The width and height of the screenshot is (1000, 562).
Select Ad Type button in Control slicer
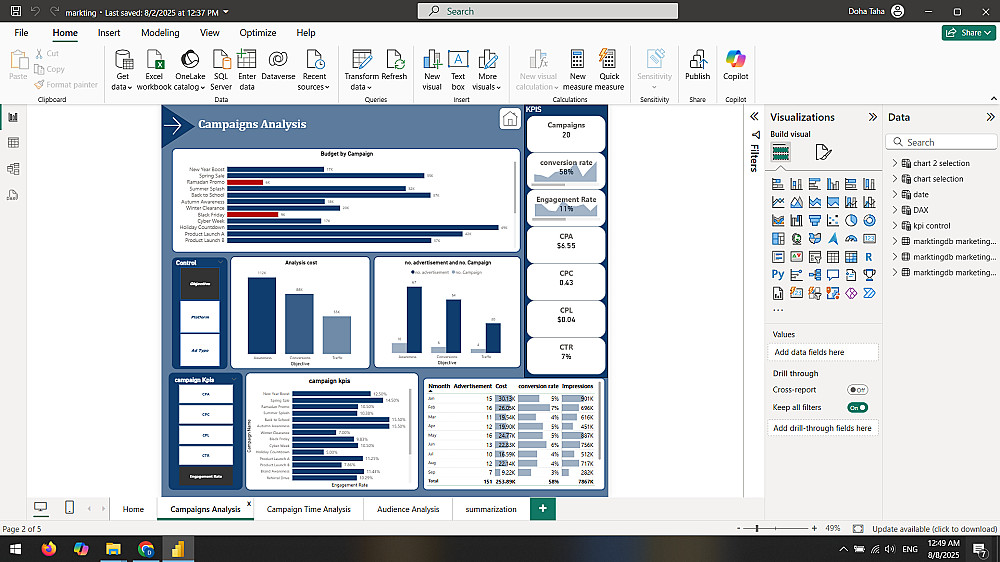(200, 350)
